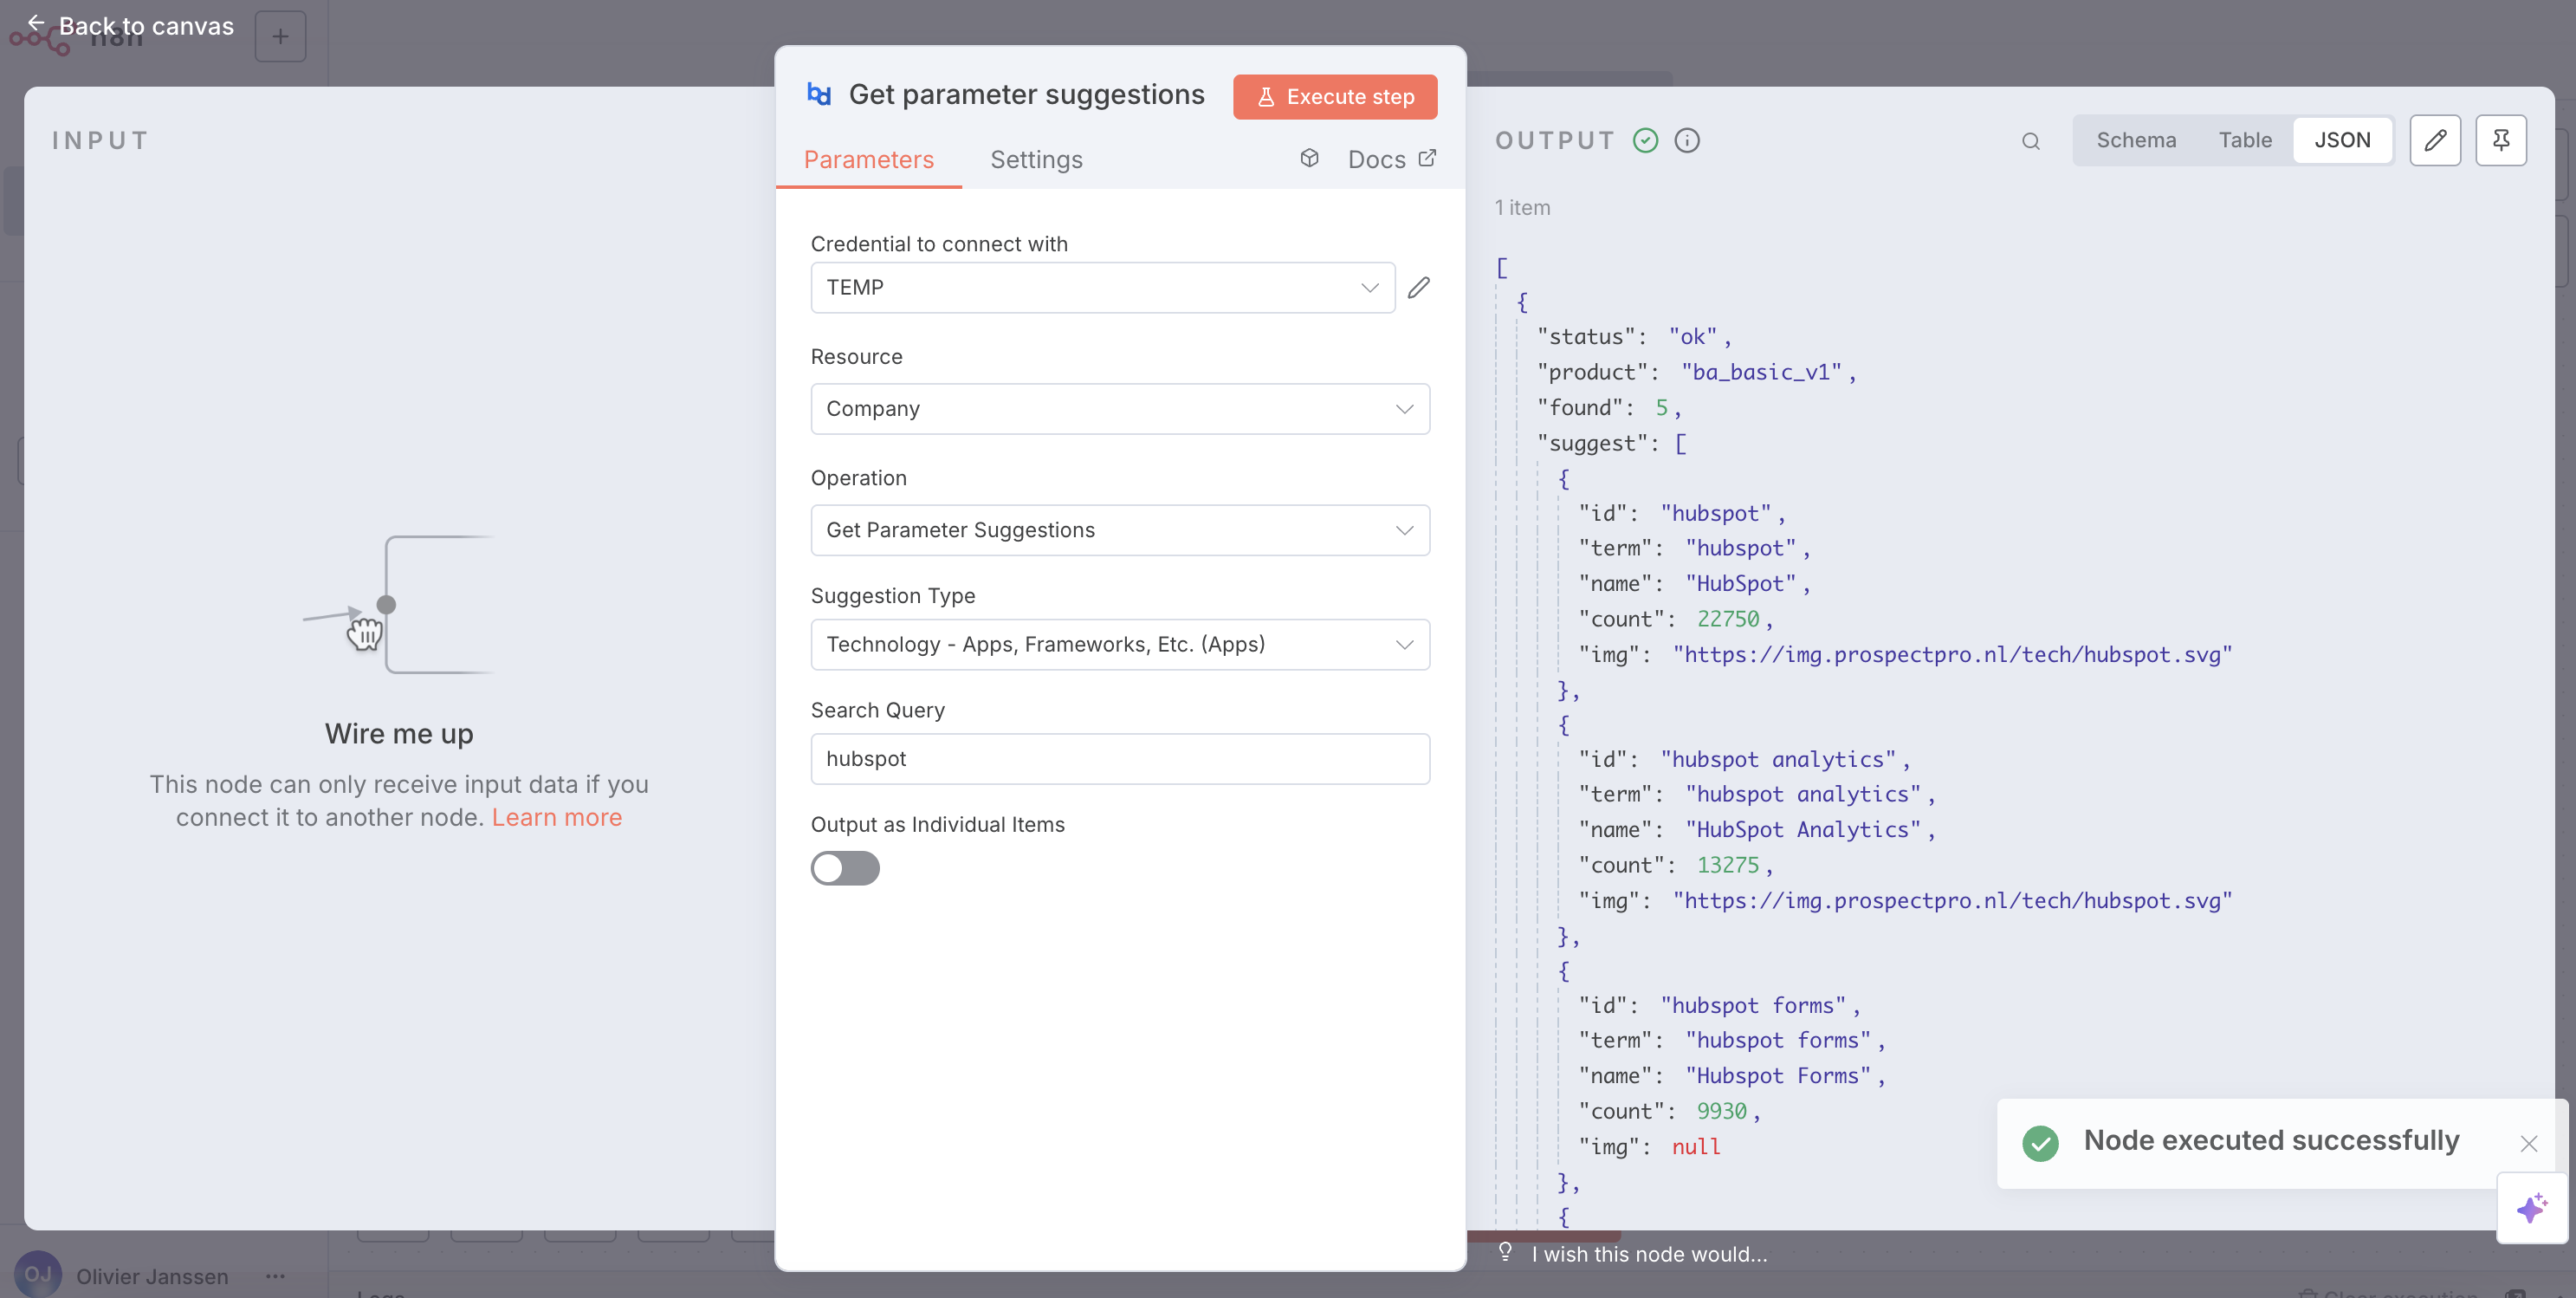
Task: Click the "status" value "ok"
Action: coord(1692,337)
